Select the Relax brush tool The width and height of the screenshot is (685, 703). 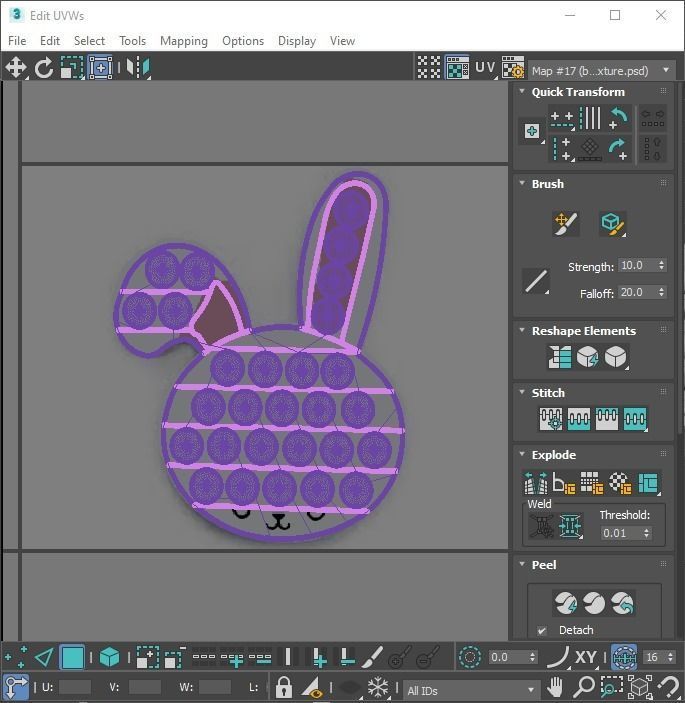(x=613, y=223)
